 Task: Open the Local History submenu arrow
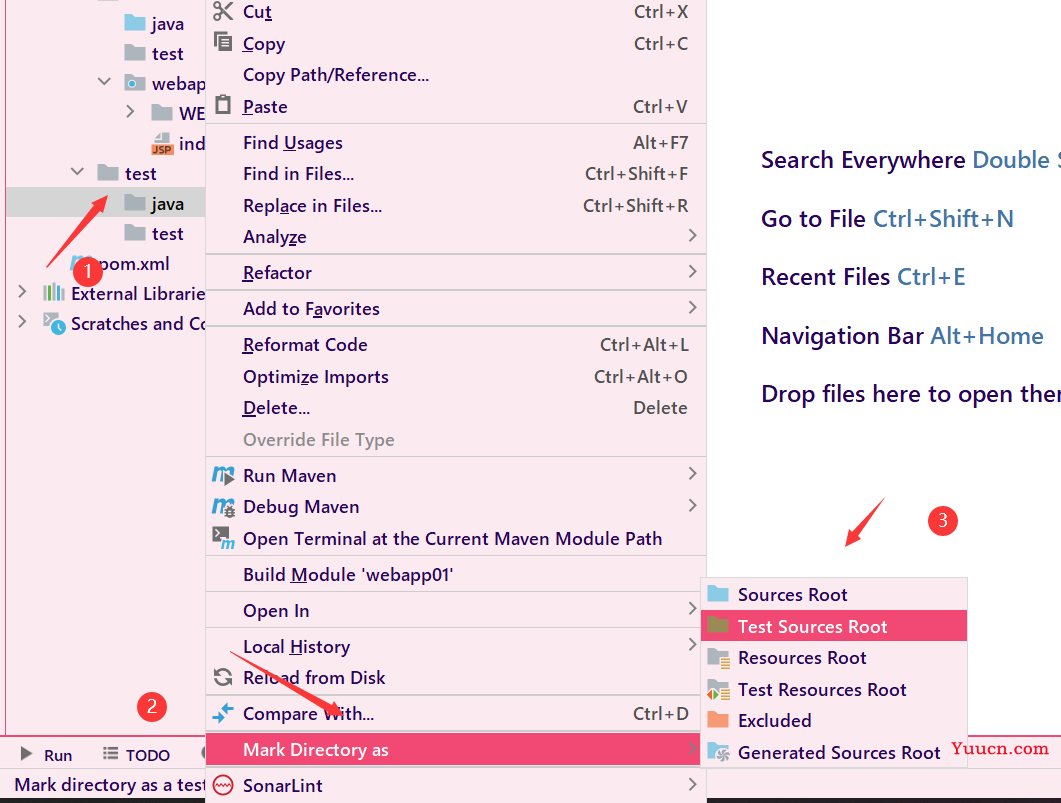click(x=692, y=645)
